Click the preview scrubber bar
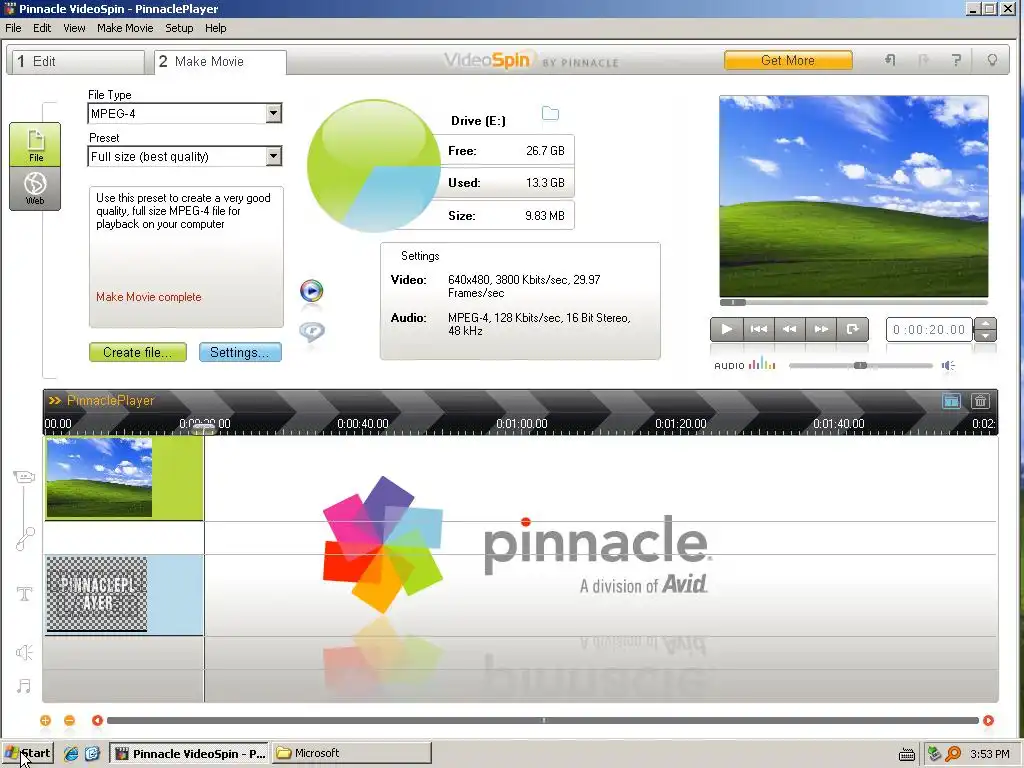1024x768 pixels. (854, 302)
